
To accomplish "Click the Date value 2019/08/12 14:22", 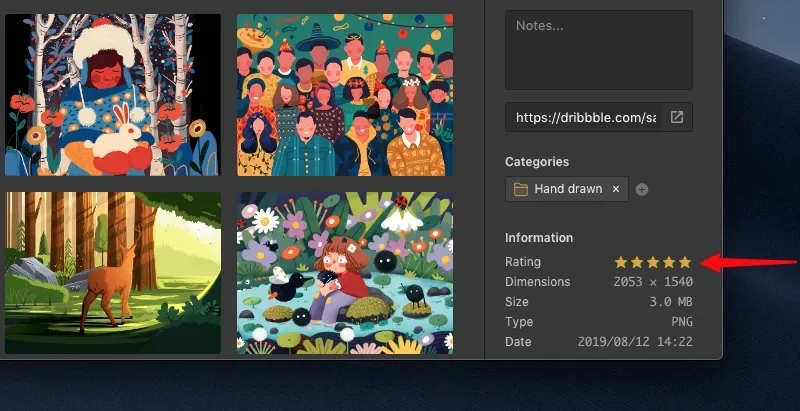I will pyautogui.click(x=635, y=342).
